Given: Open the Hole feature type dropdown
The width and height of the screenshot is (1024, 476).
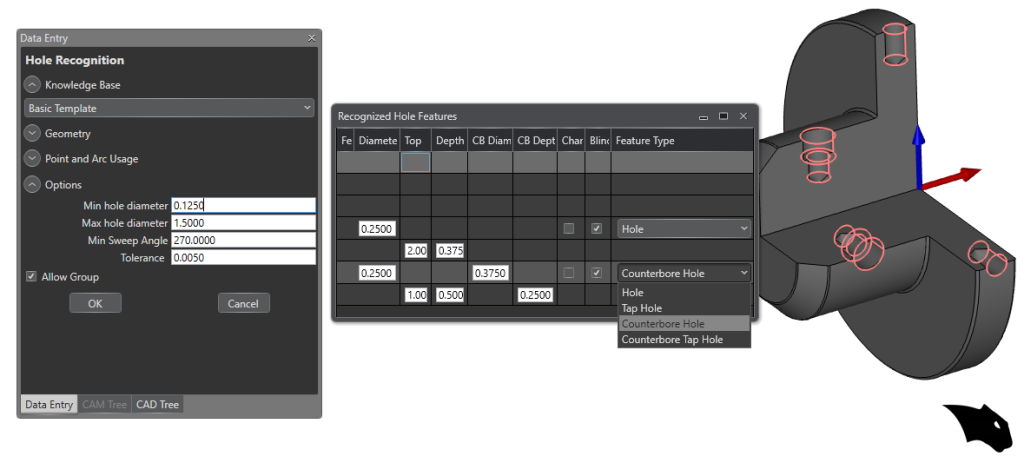Looking at the screenshot, I should pos(683,229).
